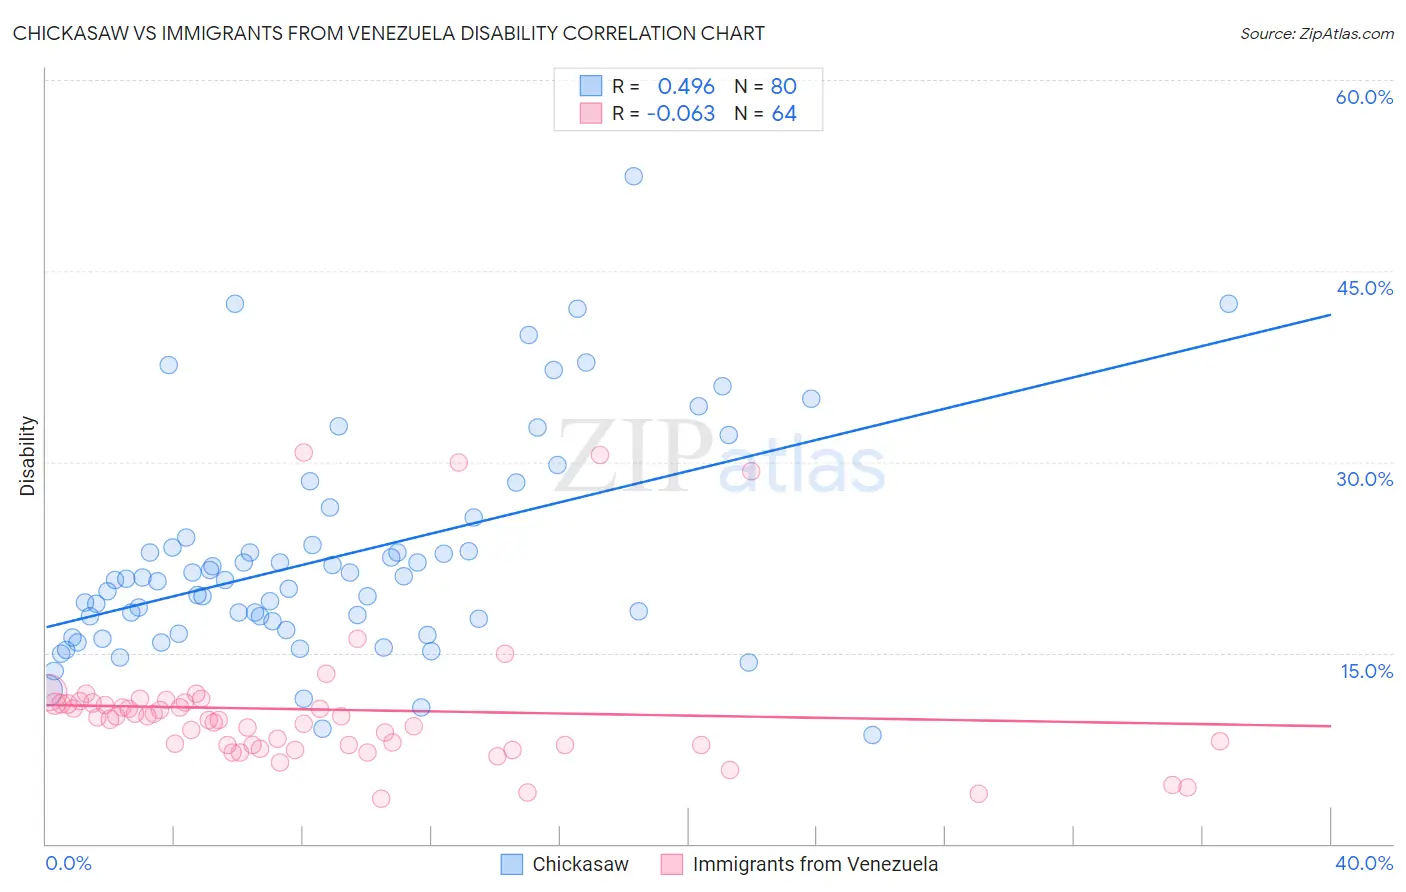This screenshot has height=892, width=1406.
Task: Click the N = 80 value in legend
Action: (x=765, y=86)
